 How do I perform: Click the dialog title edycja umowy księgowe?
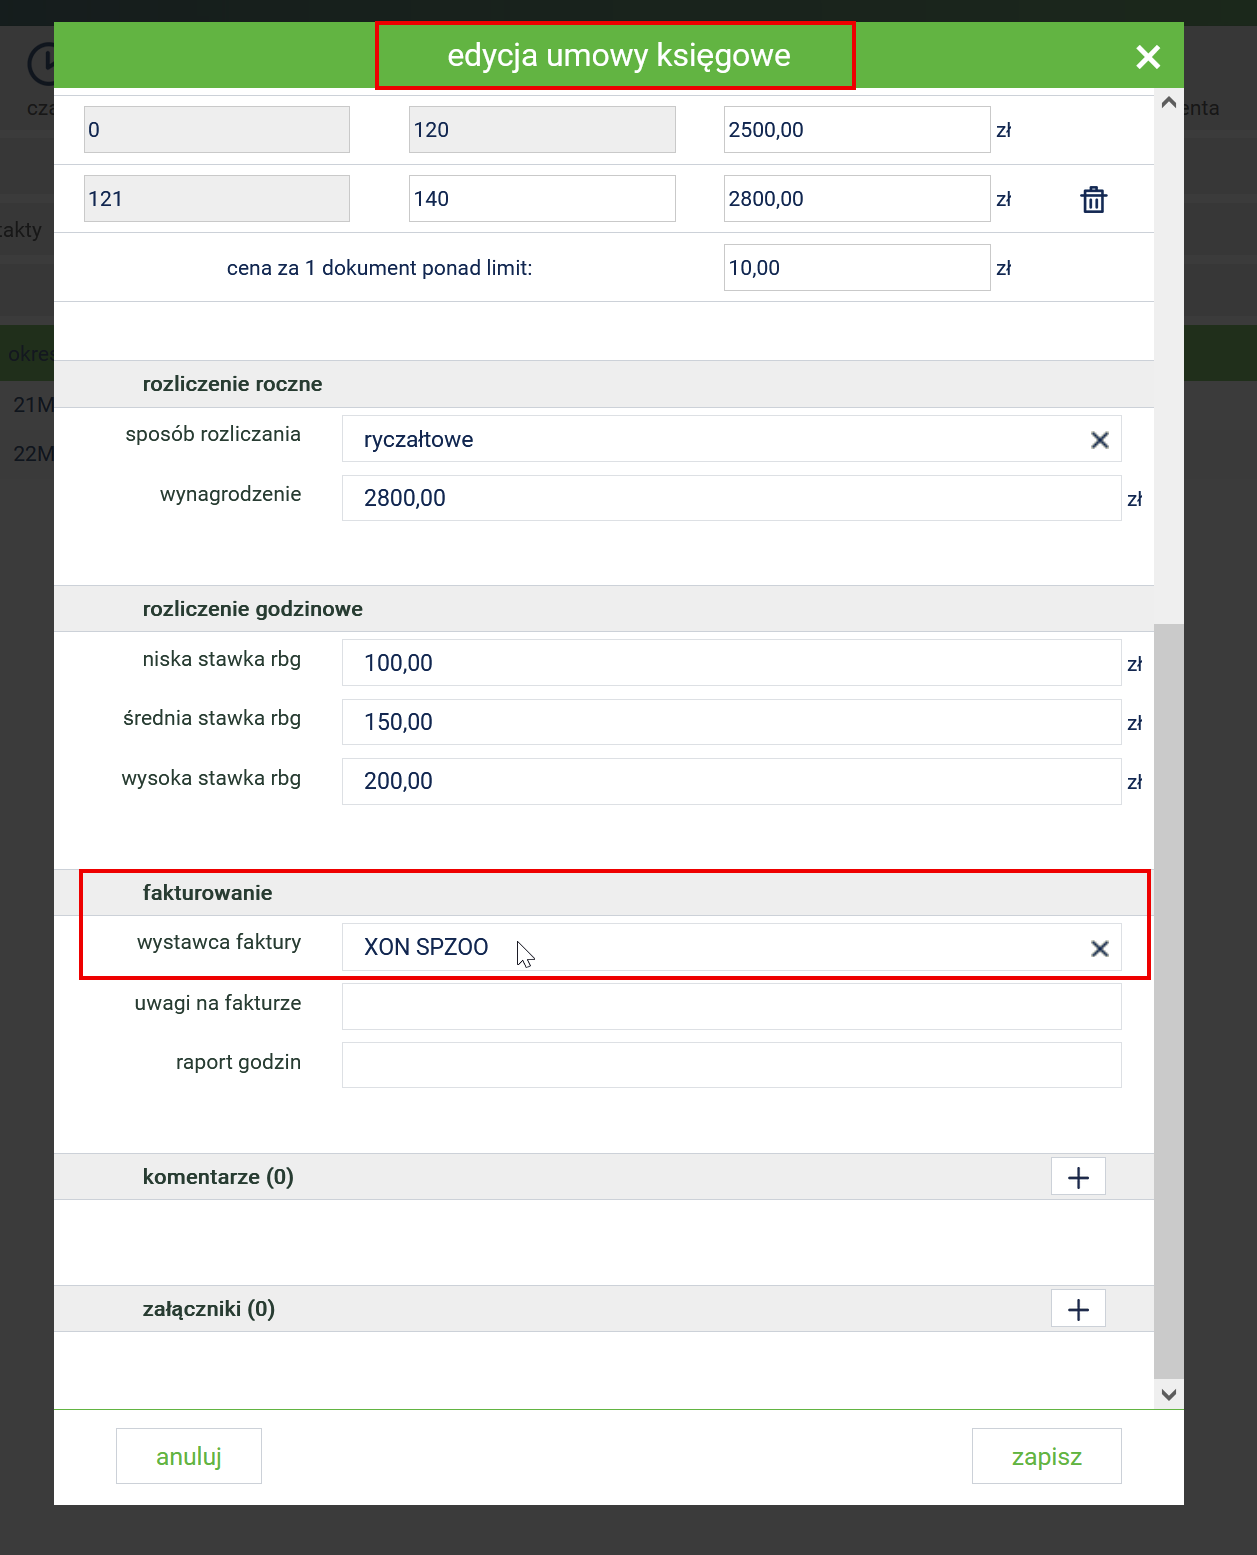(x=619, y=55)
